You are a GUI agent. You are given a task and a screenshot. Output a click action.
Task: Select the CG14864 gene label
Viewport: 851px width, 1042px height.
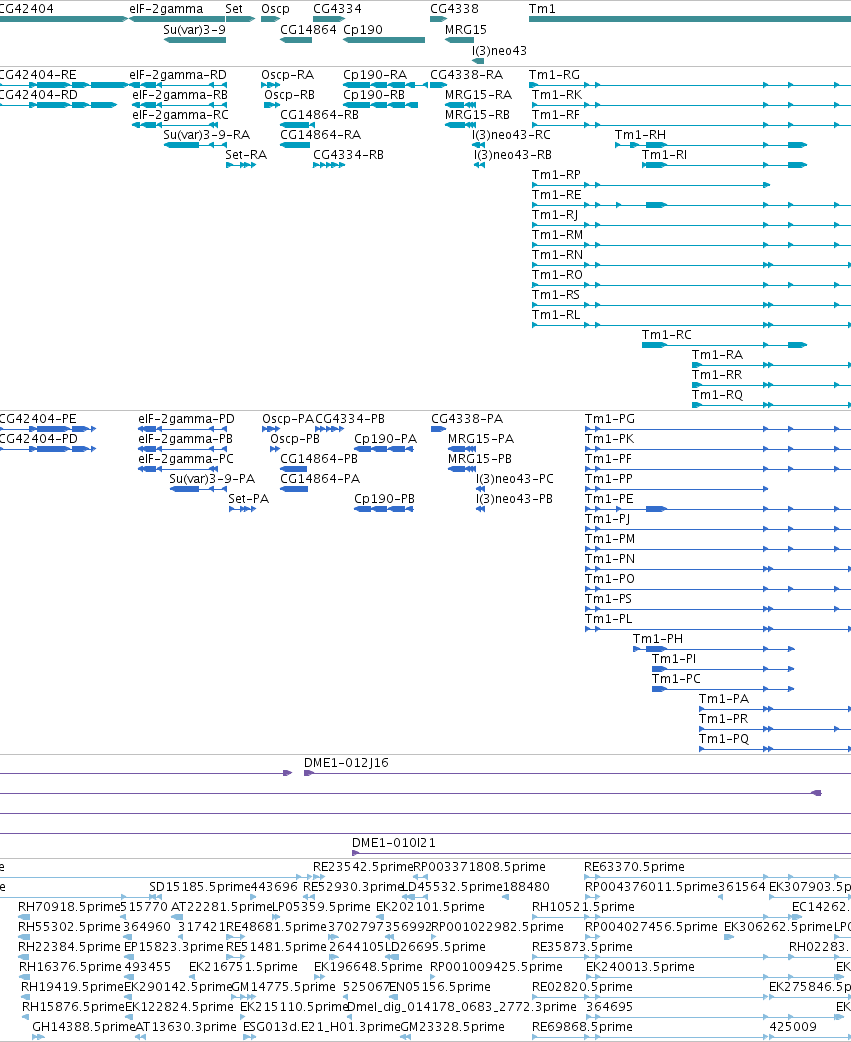coord(308,30)
